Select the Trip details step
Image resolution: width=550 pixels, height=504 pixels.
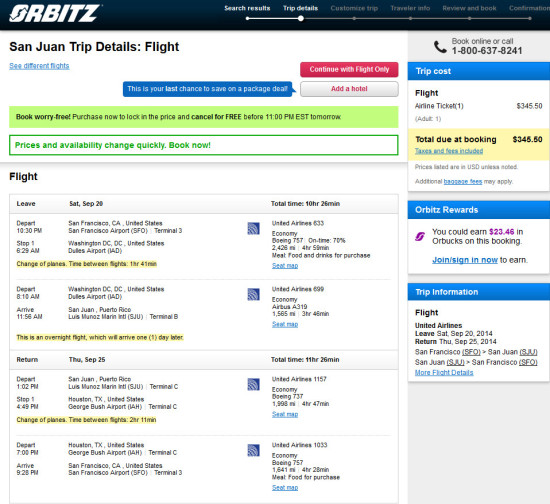pos(301,8)
